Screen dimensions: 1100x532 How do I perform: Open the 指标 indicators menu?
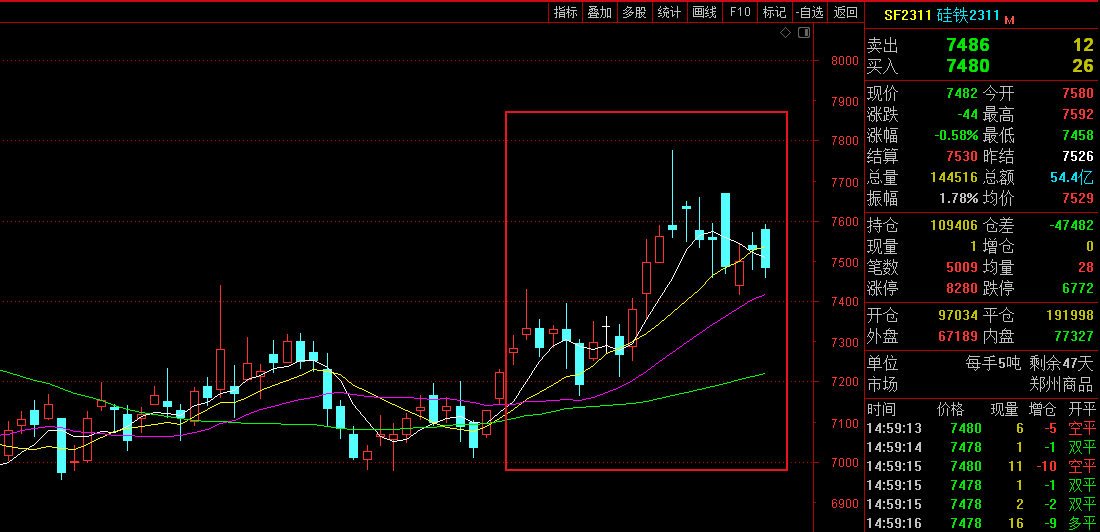[x=565, y=12]
